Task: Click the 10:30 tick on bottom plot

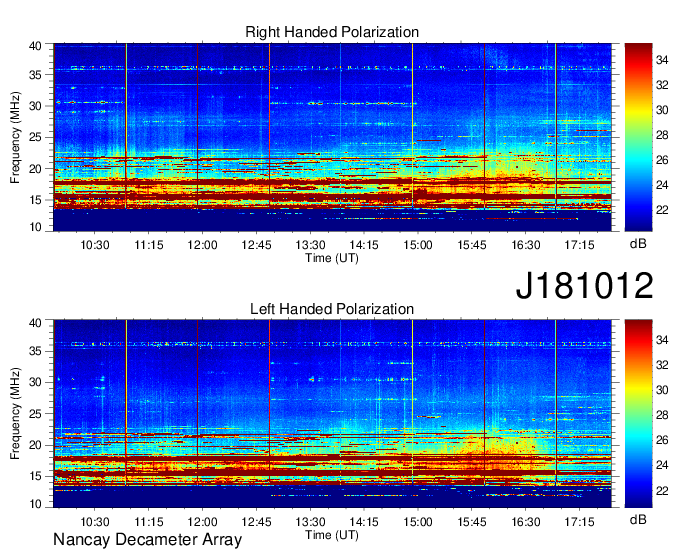Action: tap(95, 522)
